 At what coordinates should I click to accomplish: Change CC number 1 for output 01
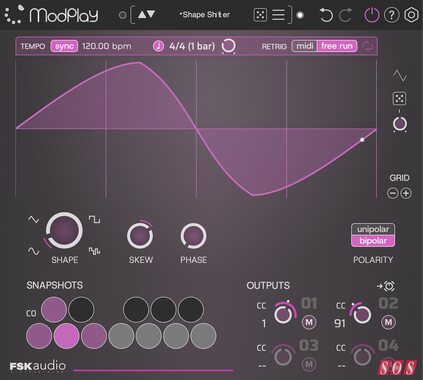[264, 323]
